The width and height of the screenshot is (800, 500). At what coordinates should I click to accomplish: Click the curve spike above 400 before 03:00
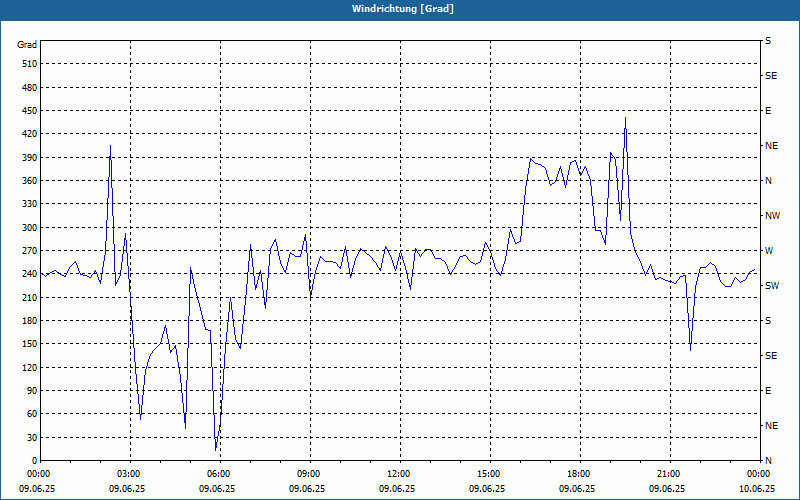pyautogui.click(x=110, y=146)
